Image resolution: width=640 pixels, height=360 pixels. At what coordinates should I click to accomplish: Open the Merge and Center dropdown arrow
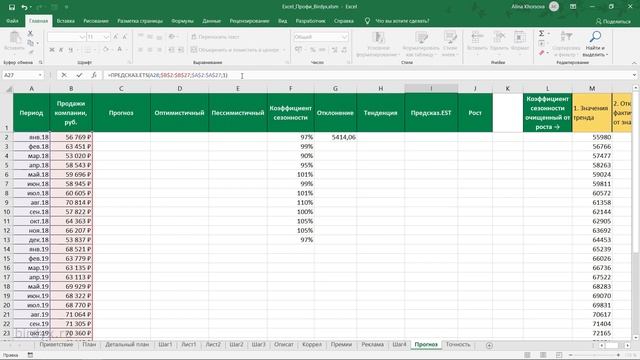click(x=284, y=50)
